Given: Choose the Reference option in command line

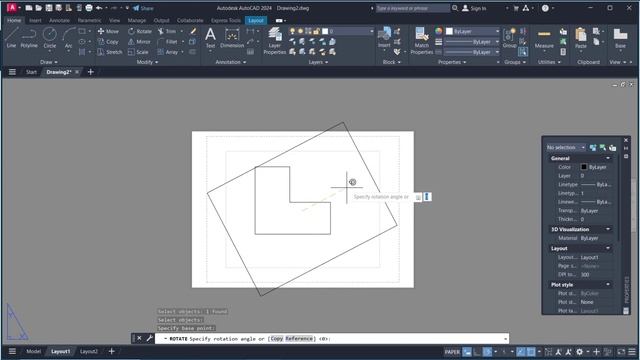Looking at the screenshot, I should [299, 338].
